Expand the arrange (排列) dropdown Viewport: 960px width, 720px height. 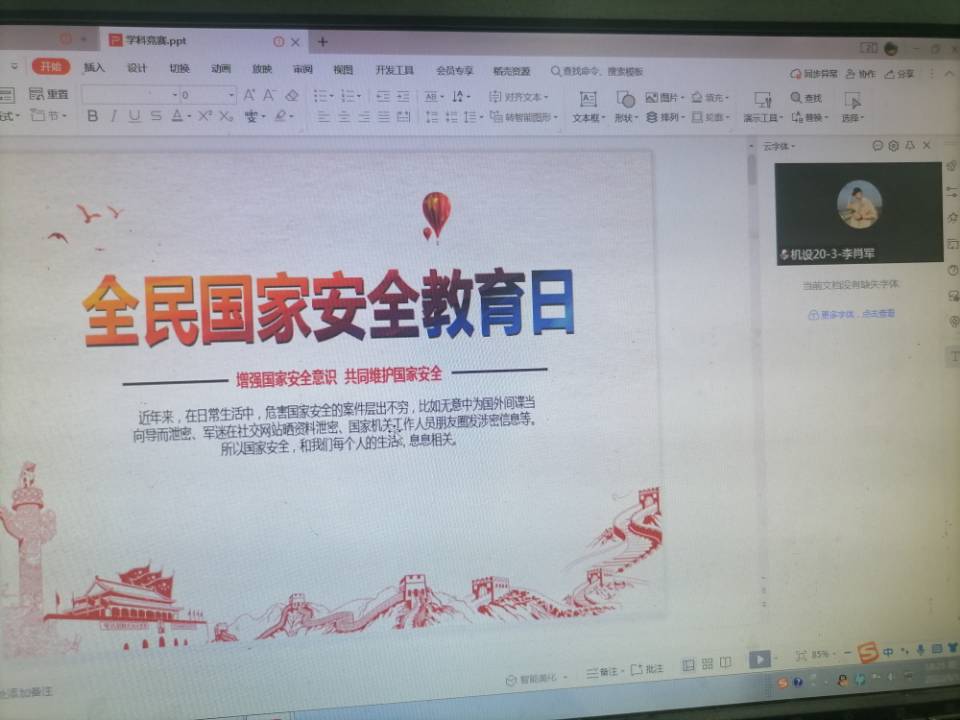pyautogui.click(x=666, y=118)
